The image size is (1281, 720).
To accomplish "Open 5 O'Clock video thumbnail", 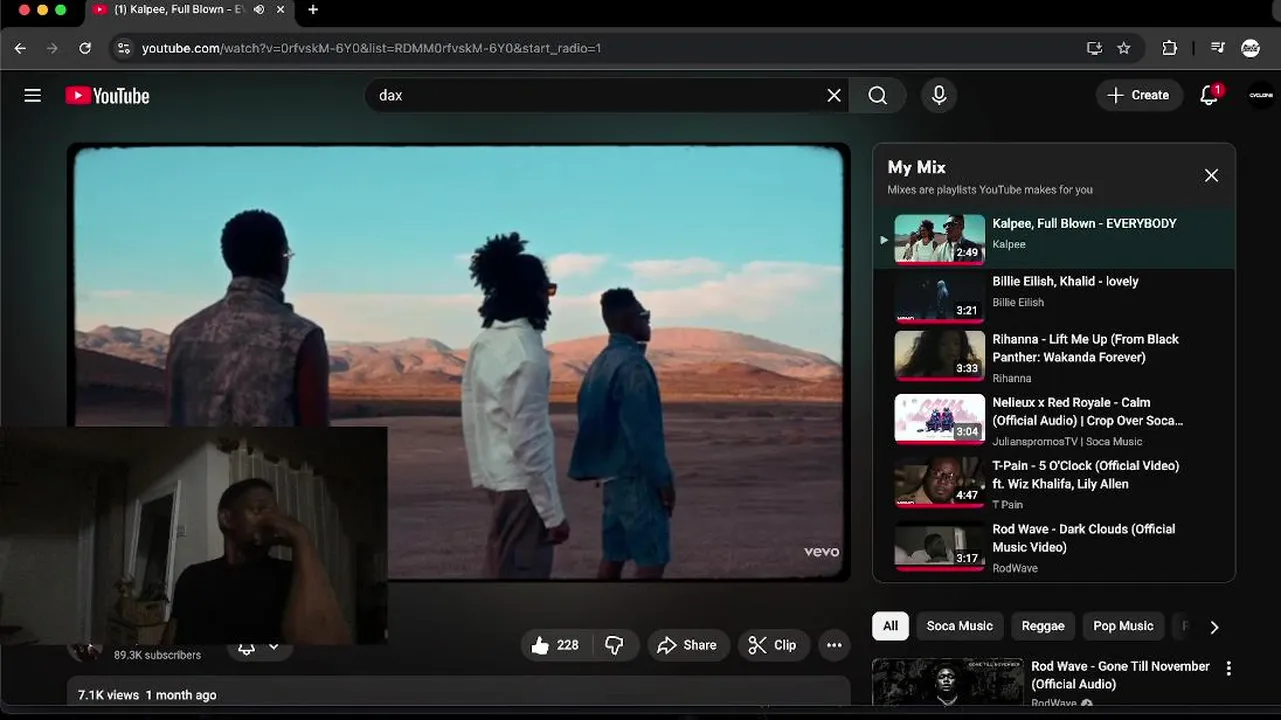I will coord(939,482).
